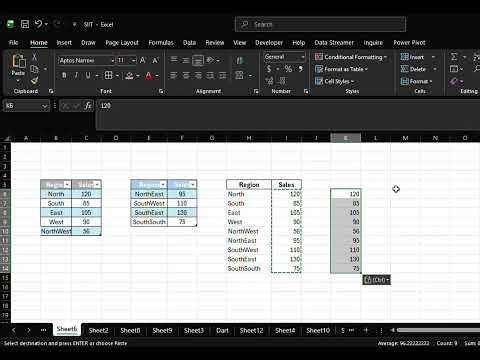Click Format cells button
The image size is (480, 360).
pyautogui.click(x=416, y=81)
